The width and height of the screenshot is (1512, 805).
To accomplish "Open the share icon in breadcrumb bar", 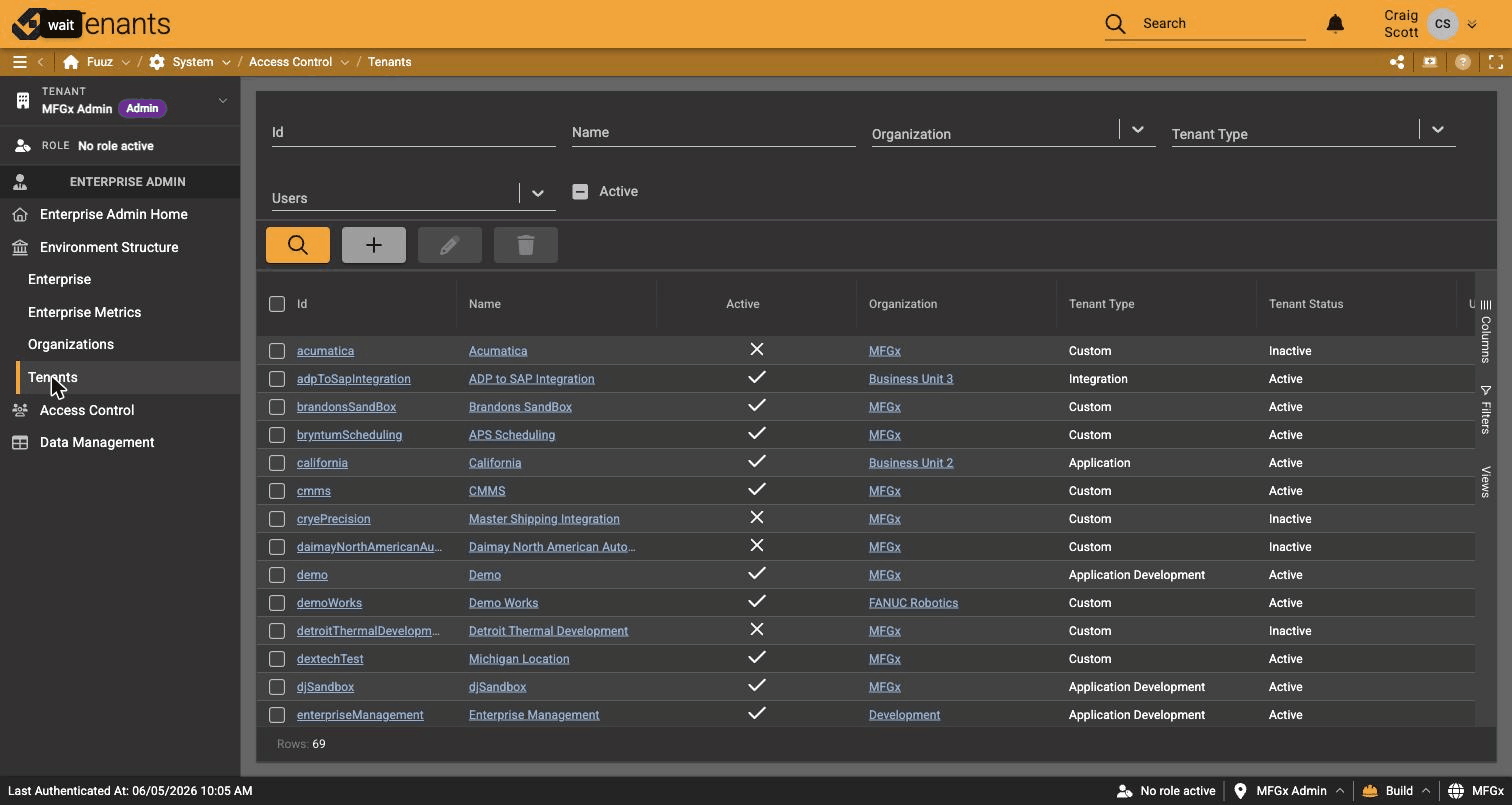I will [x=1397, y=62].
